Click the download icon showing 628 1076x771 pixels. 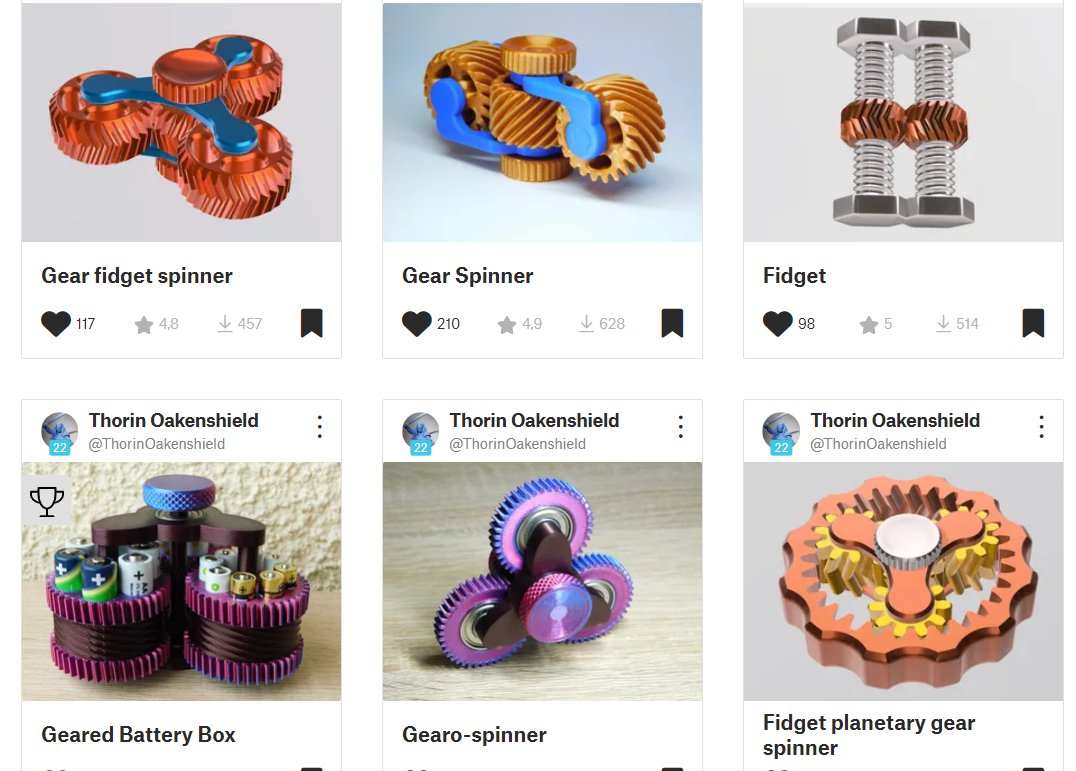coord(586,324)
